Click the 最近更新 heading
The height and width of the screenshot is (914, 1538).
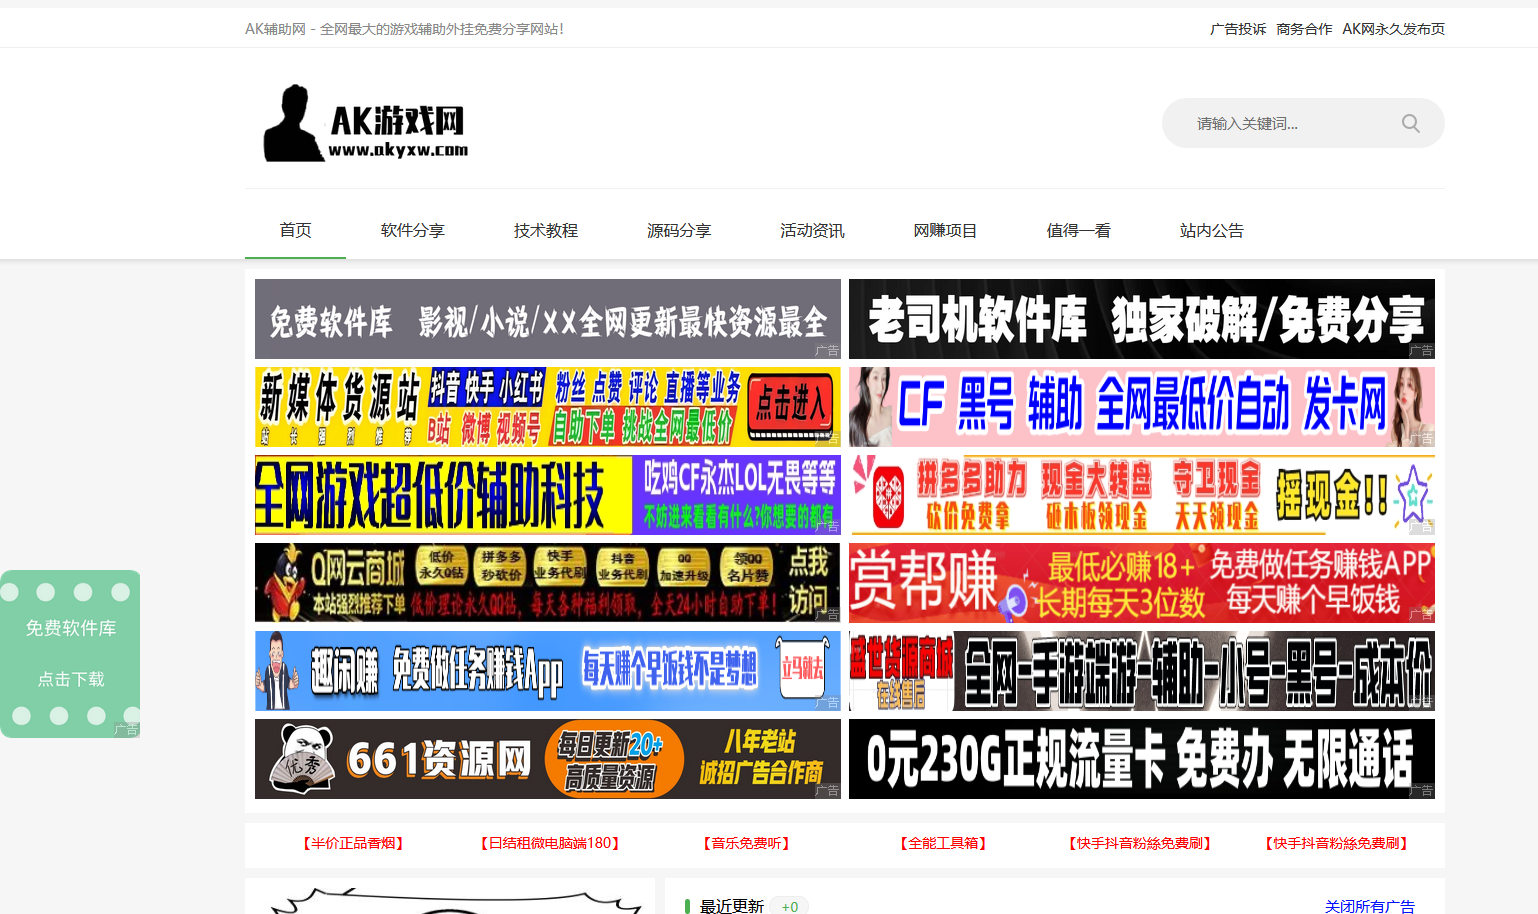pyautogui.click(x=732, y=906)
